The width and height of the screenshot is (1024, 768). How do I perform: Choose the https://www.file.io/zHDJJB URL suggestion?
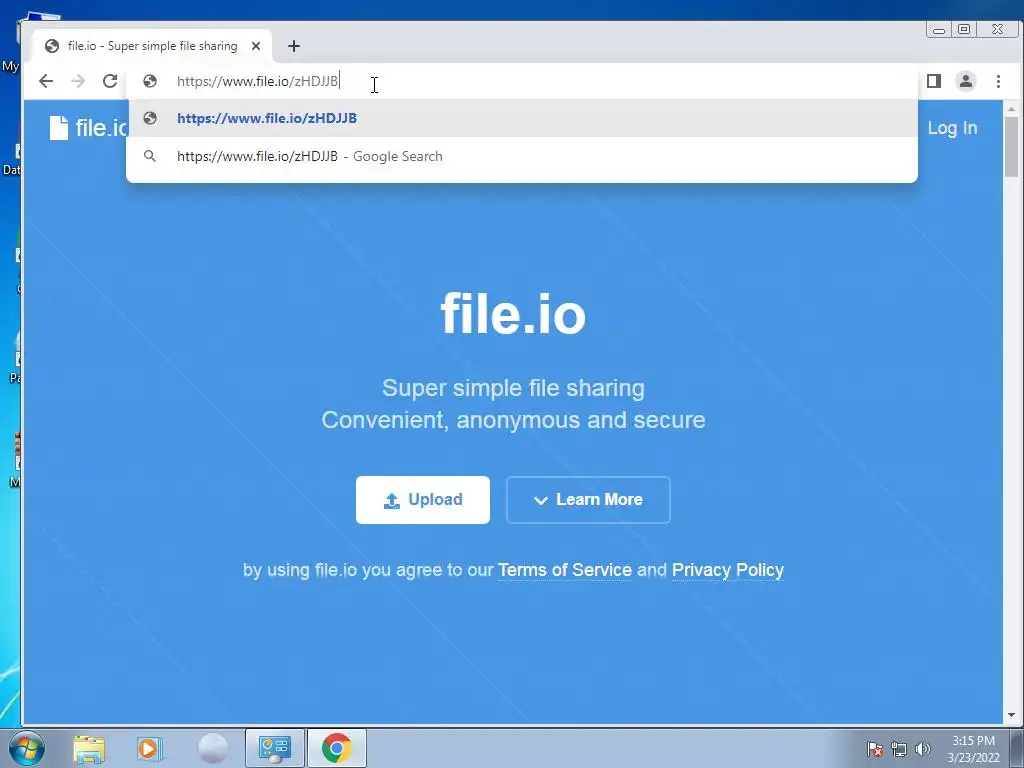click(x=522, y=118)
